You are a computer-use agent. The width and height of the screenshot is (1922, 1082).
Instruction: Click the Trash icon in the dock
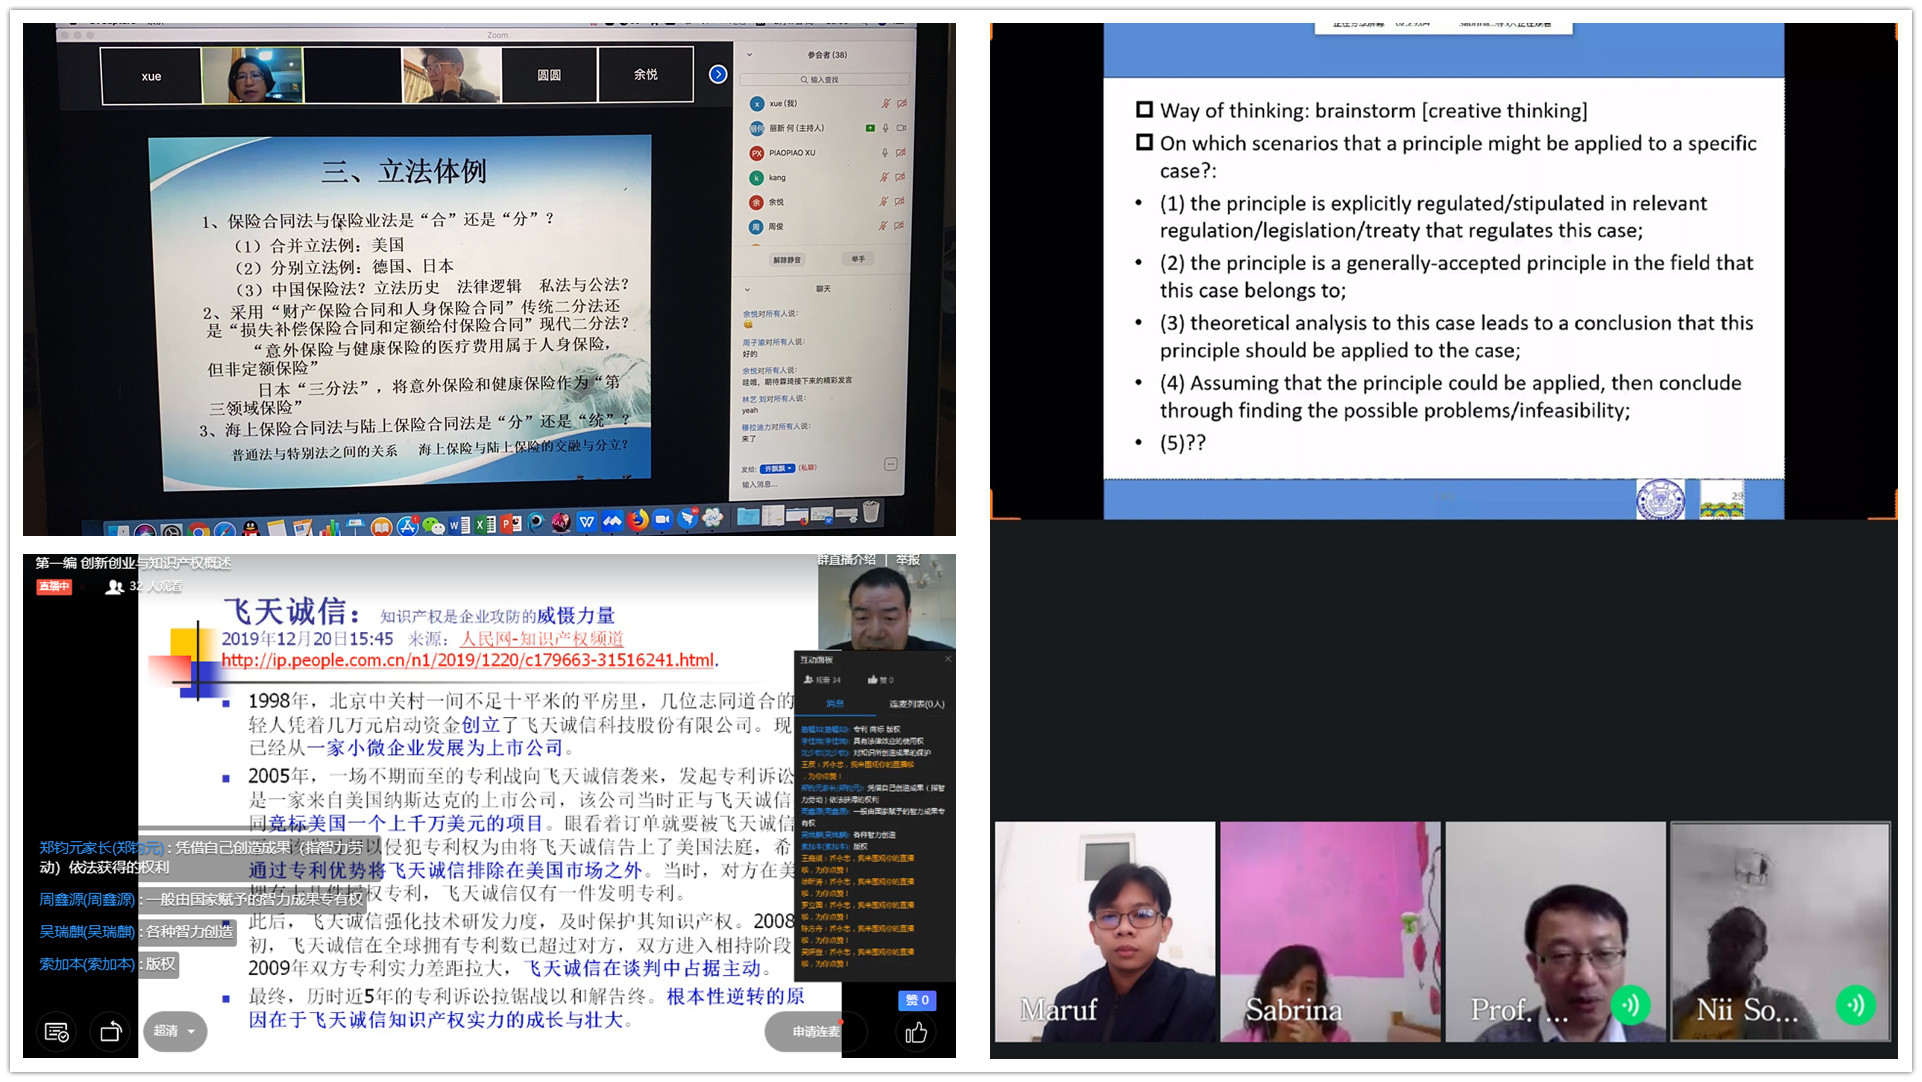point(871,513)
